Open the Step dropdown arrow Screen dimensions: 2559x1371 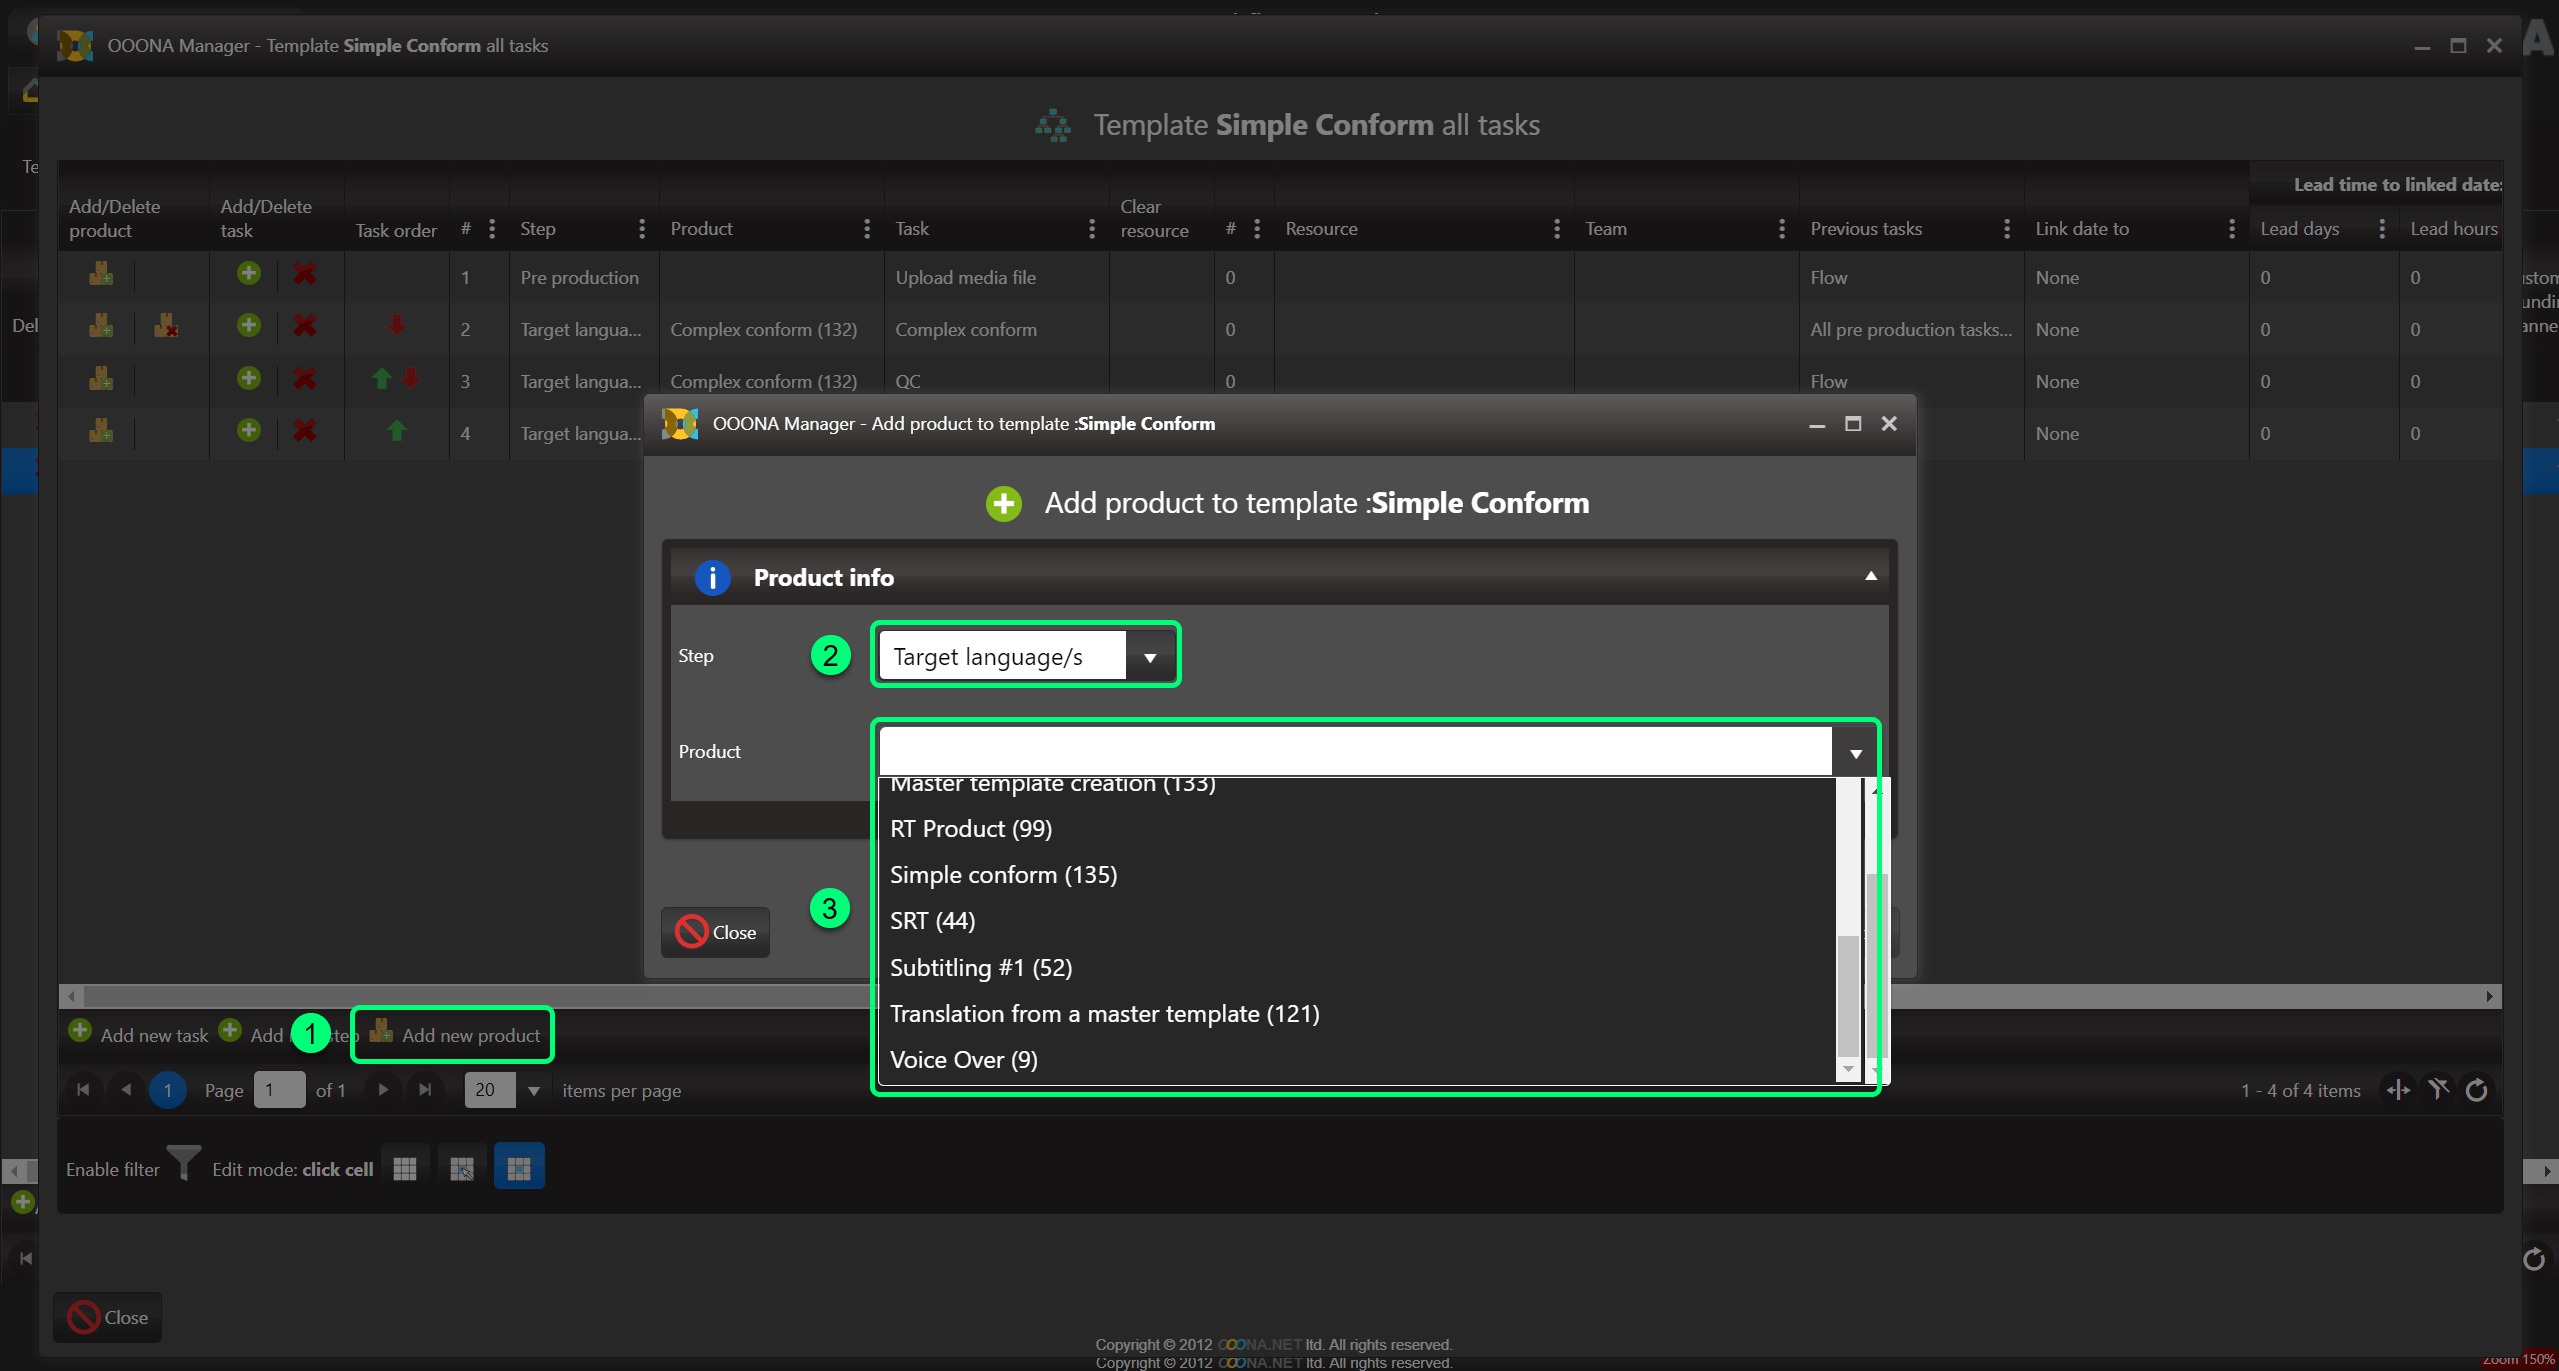(x=1150, y=657)
